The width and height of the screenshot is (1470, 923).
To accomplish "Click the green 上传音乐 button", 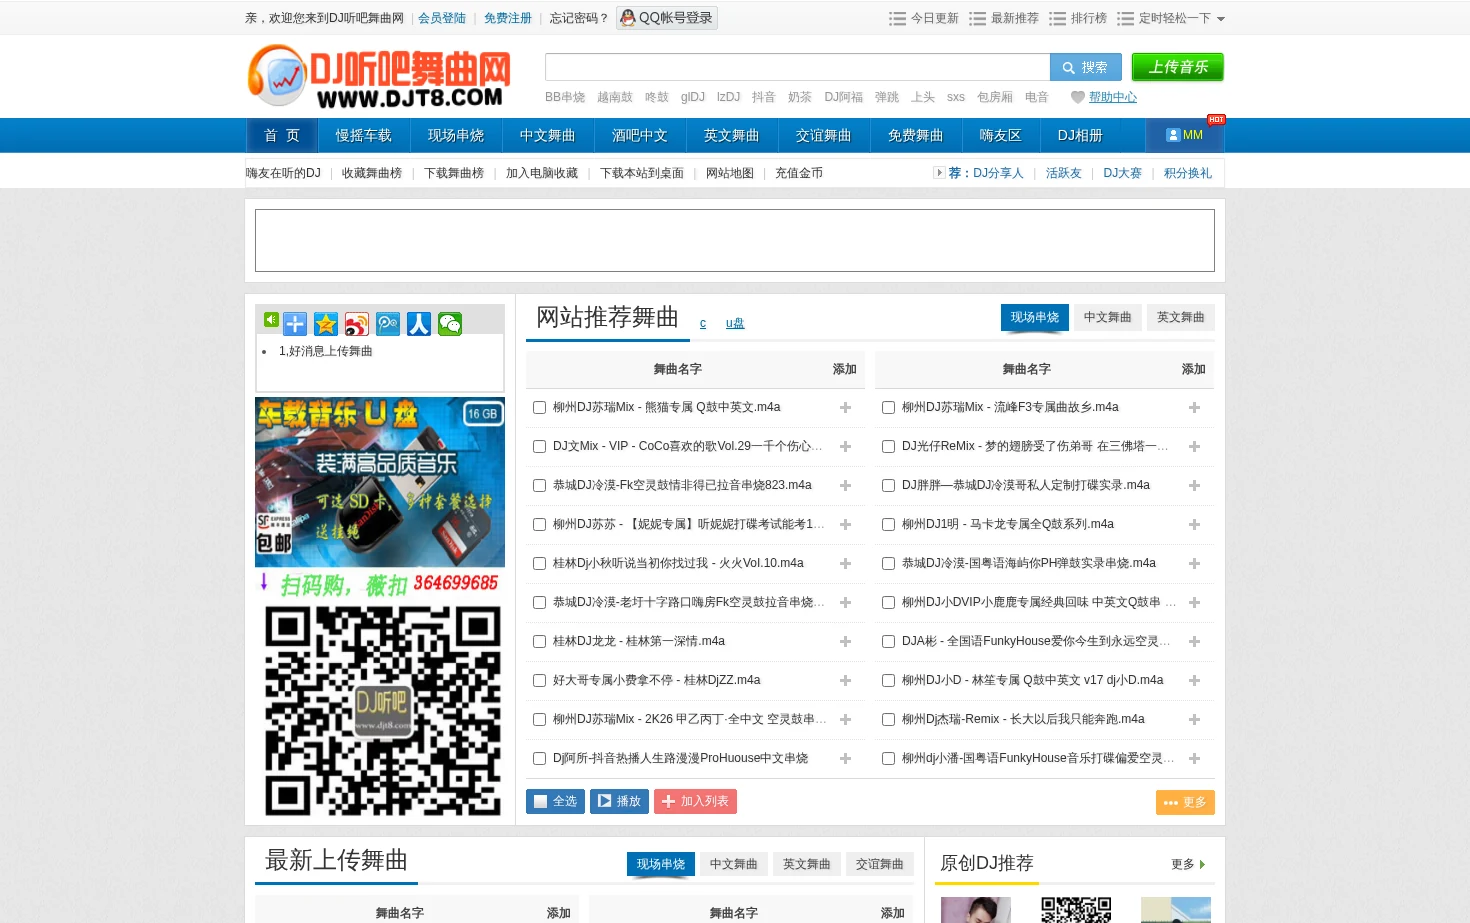I will pyautogui.click(x=1177, y=67).
